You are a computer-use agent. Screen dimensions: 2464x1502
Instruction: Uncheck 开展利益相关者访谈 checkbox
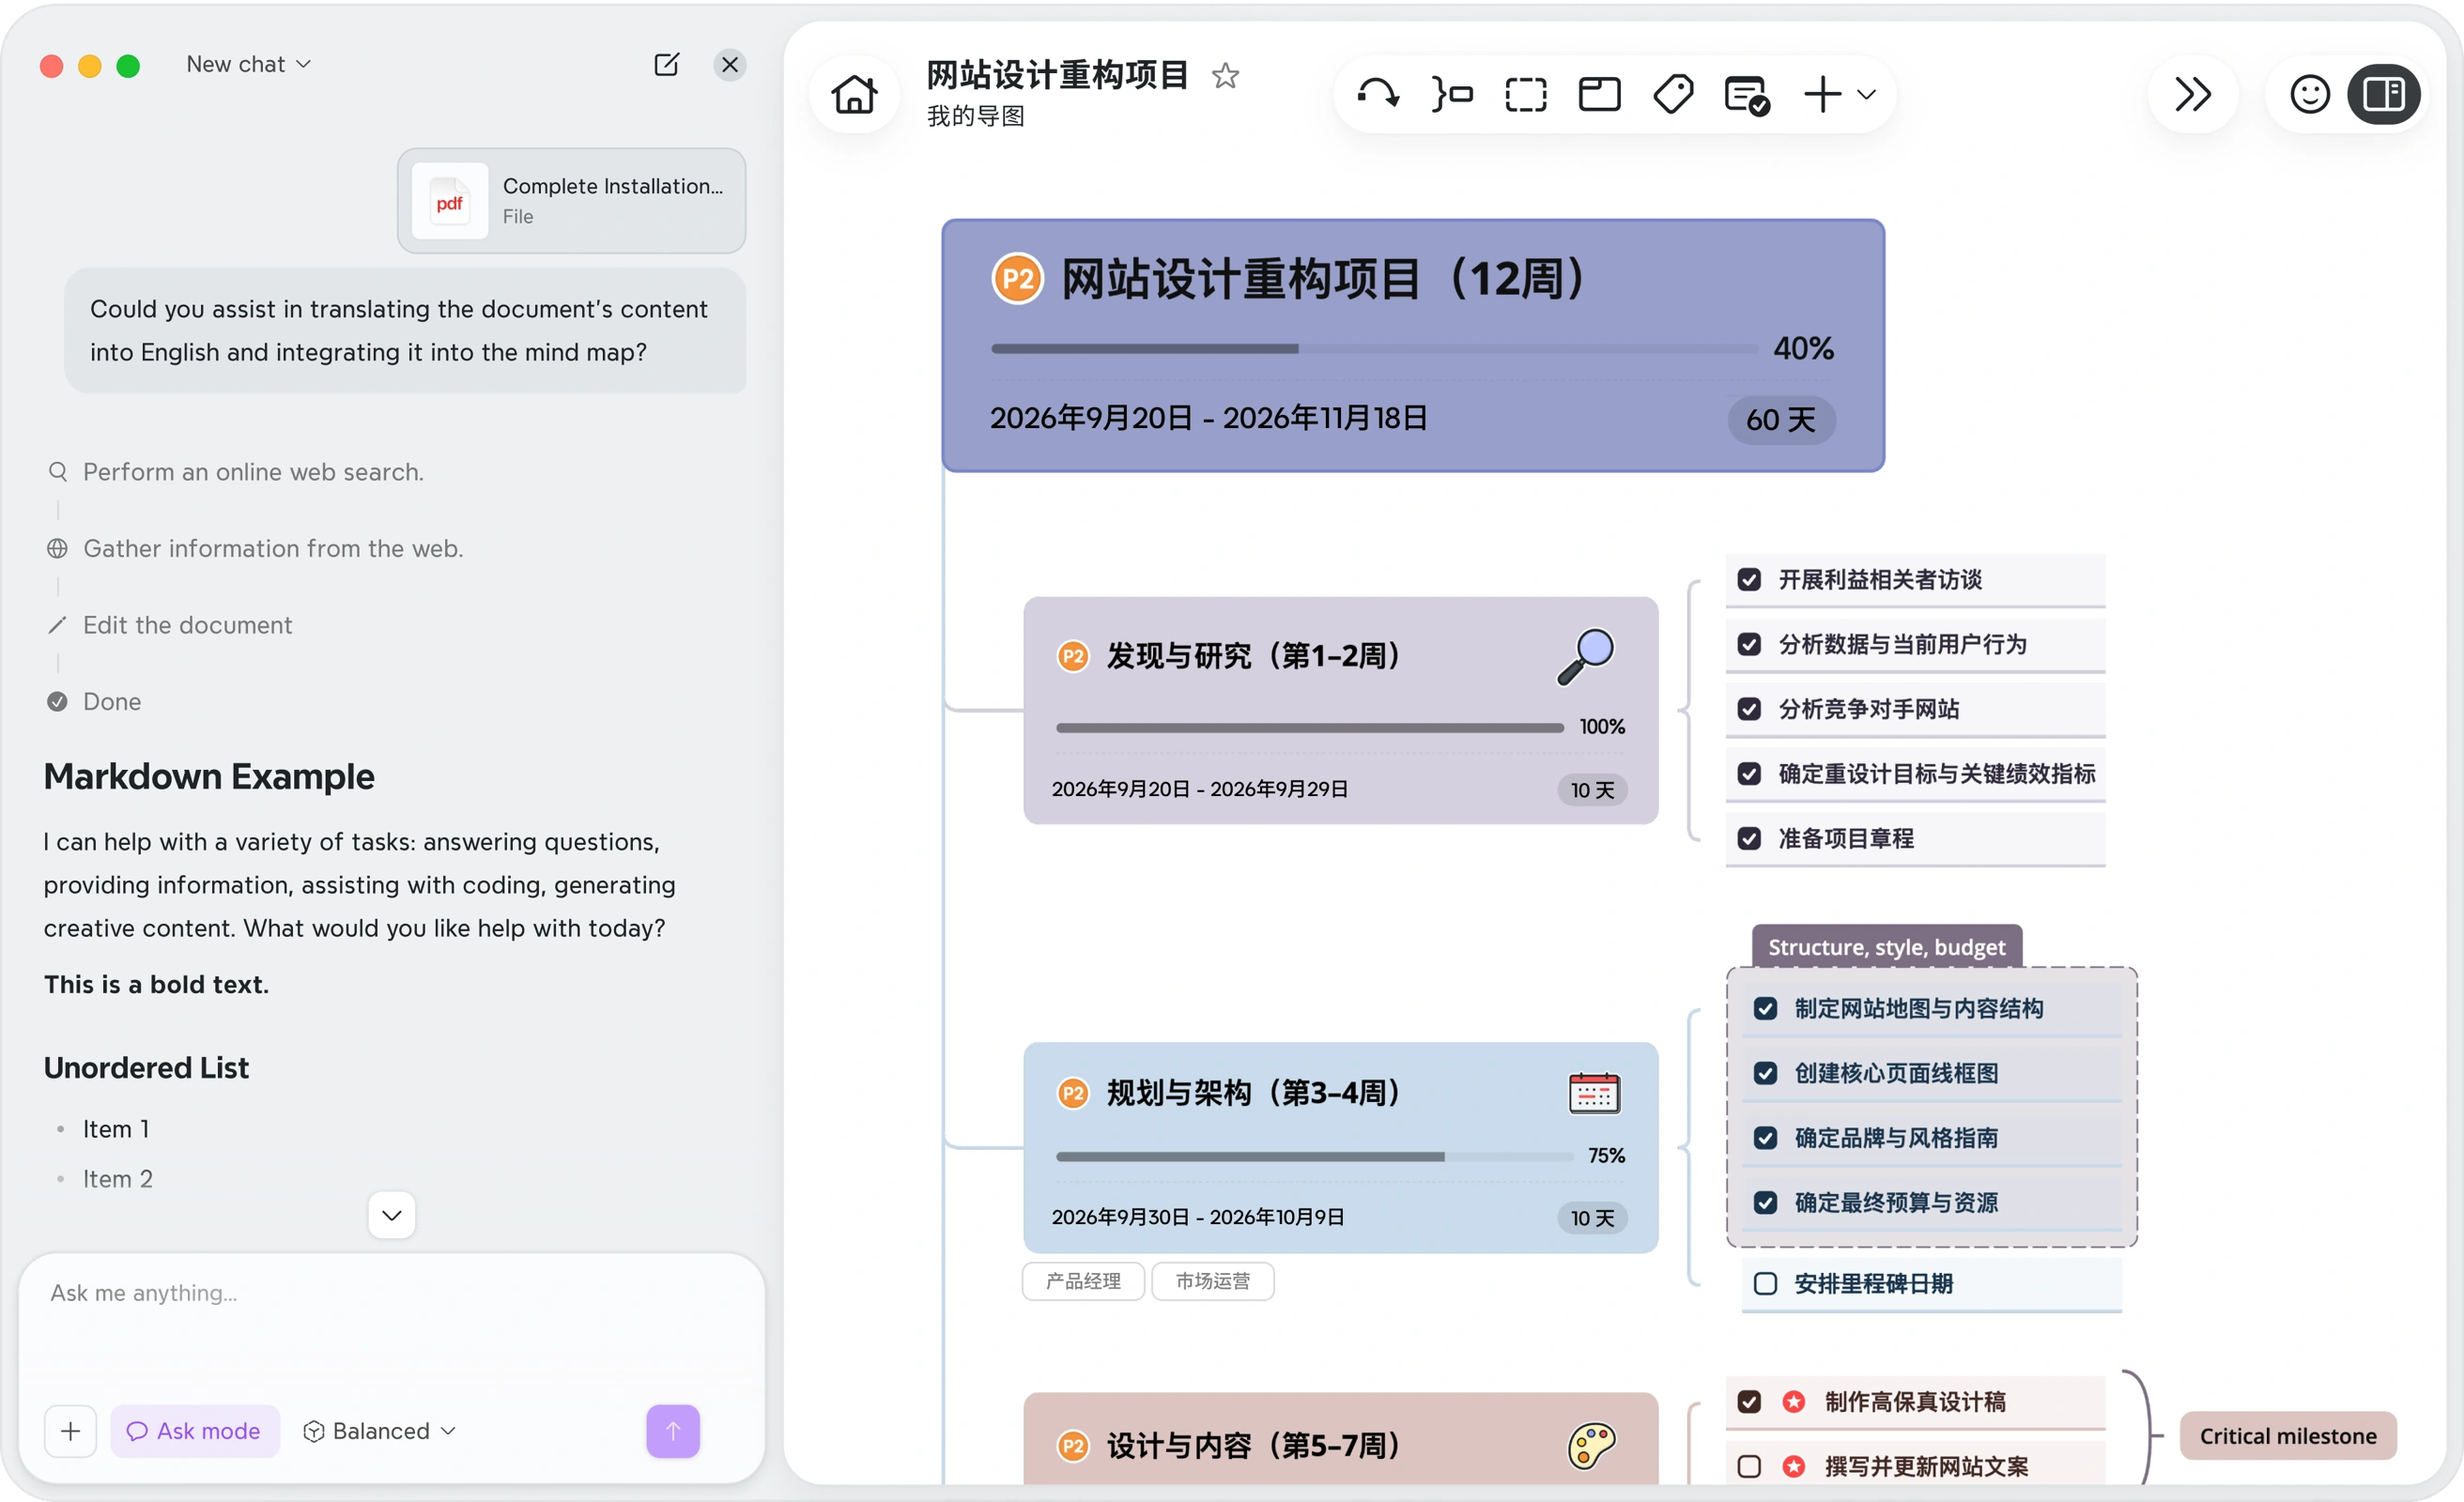pyautogui.click(x=1749, y=580)
